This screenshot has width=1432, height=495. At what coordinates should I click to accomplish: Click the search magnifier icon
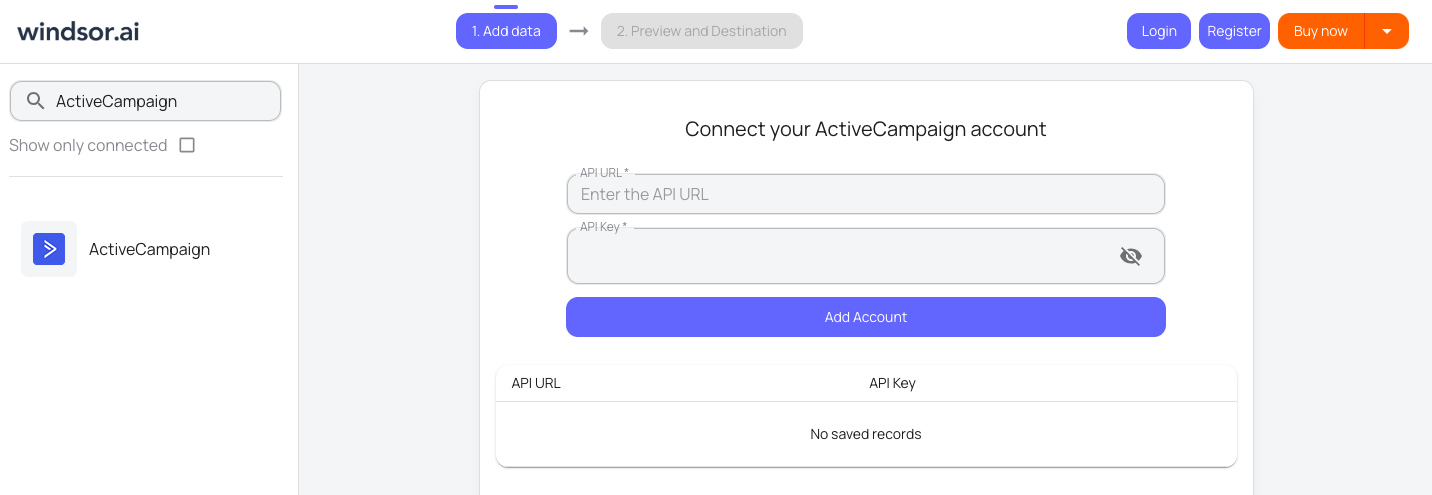[35, 101]
